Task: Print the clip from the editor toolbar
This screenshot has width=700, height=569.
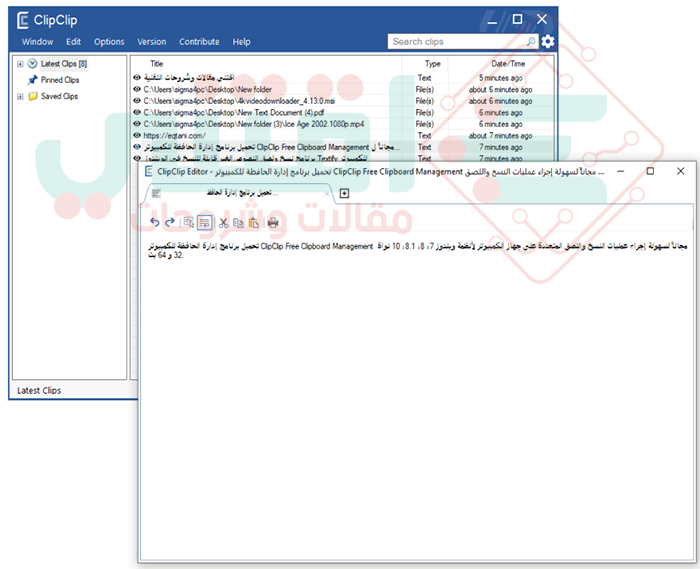Action: [273, 222]
